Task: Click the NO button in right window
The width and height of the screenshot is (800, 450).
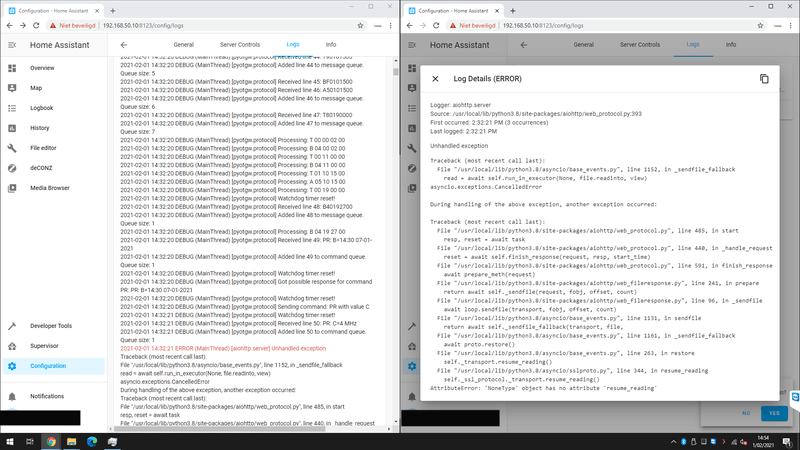Action: tap(746, 413)
